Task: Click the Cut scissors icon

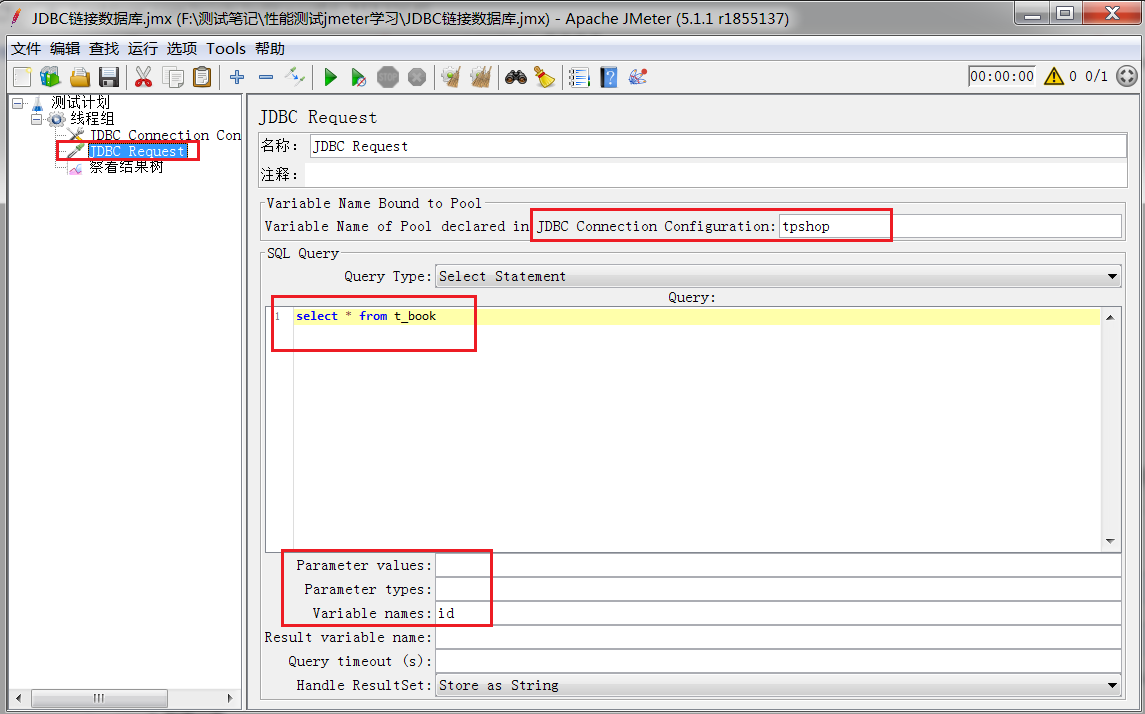Action: point(143,77)
